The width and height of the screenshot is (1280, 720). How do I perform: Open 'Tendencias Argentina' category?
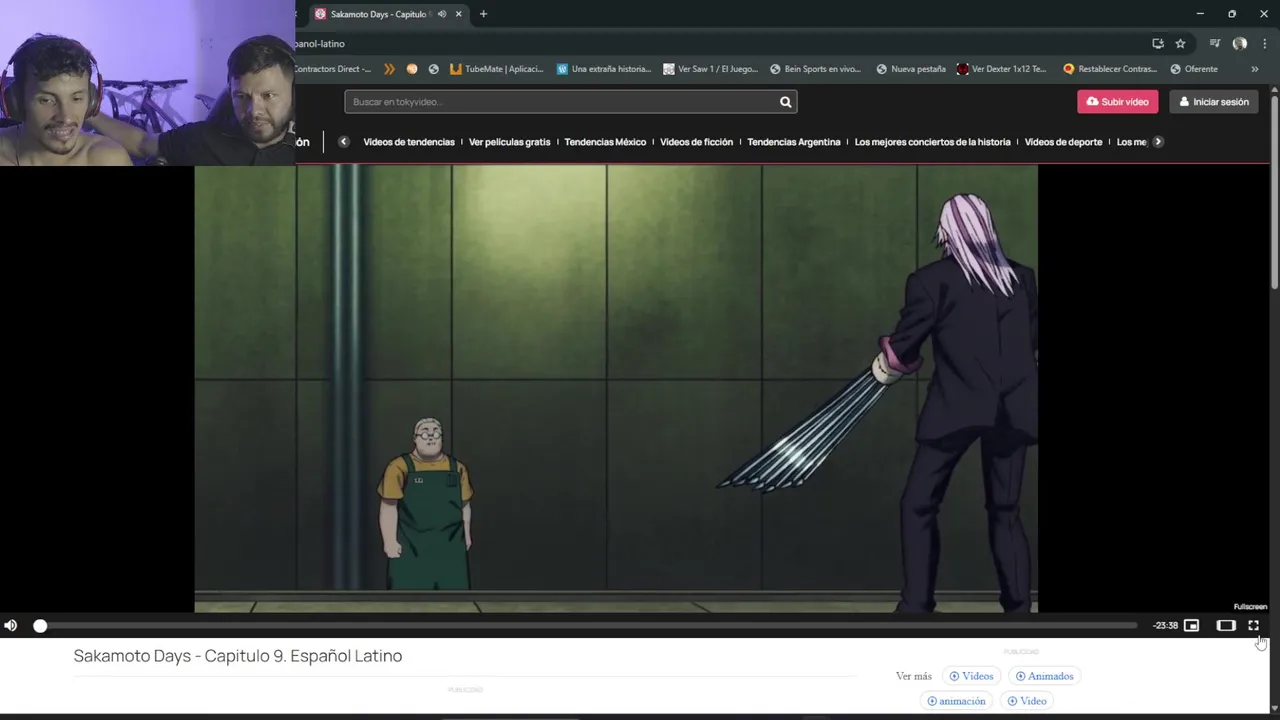pos(793,142)
